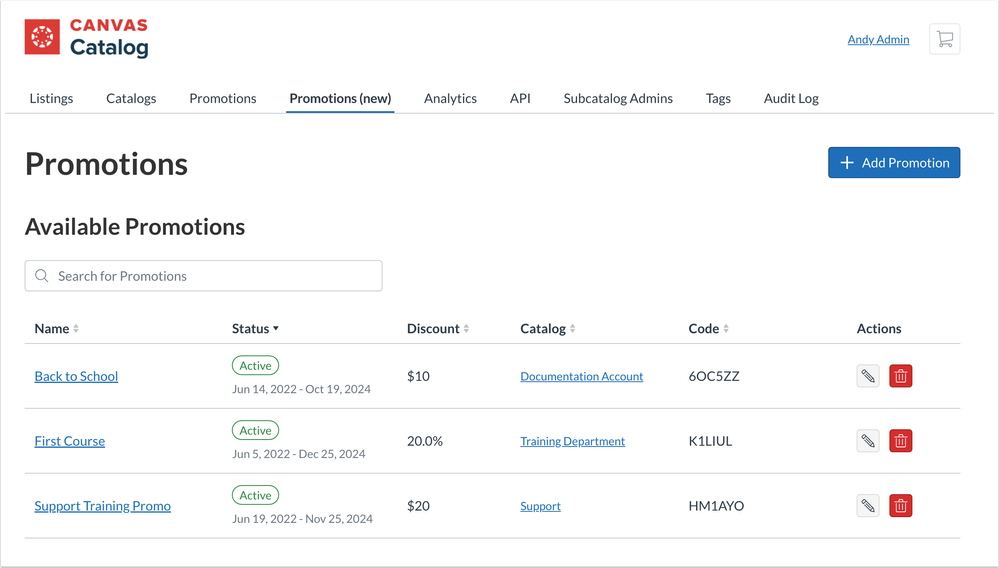Open the Training Department catalog link
This screenshot has height=568, width=999.
pos(572,441)
